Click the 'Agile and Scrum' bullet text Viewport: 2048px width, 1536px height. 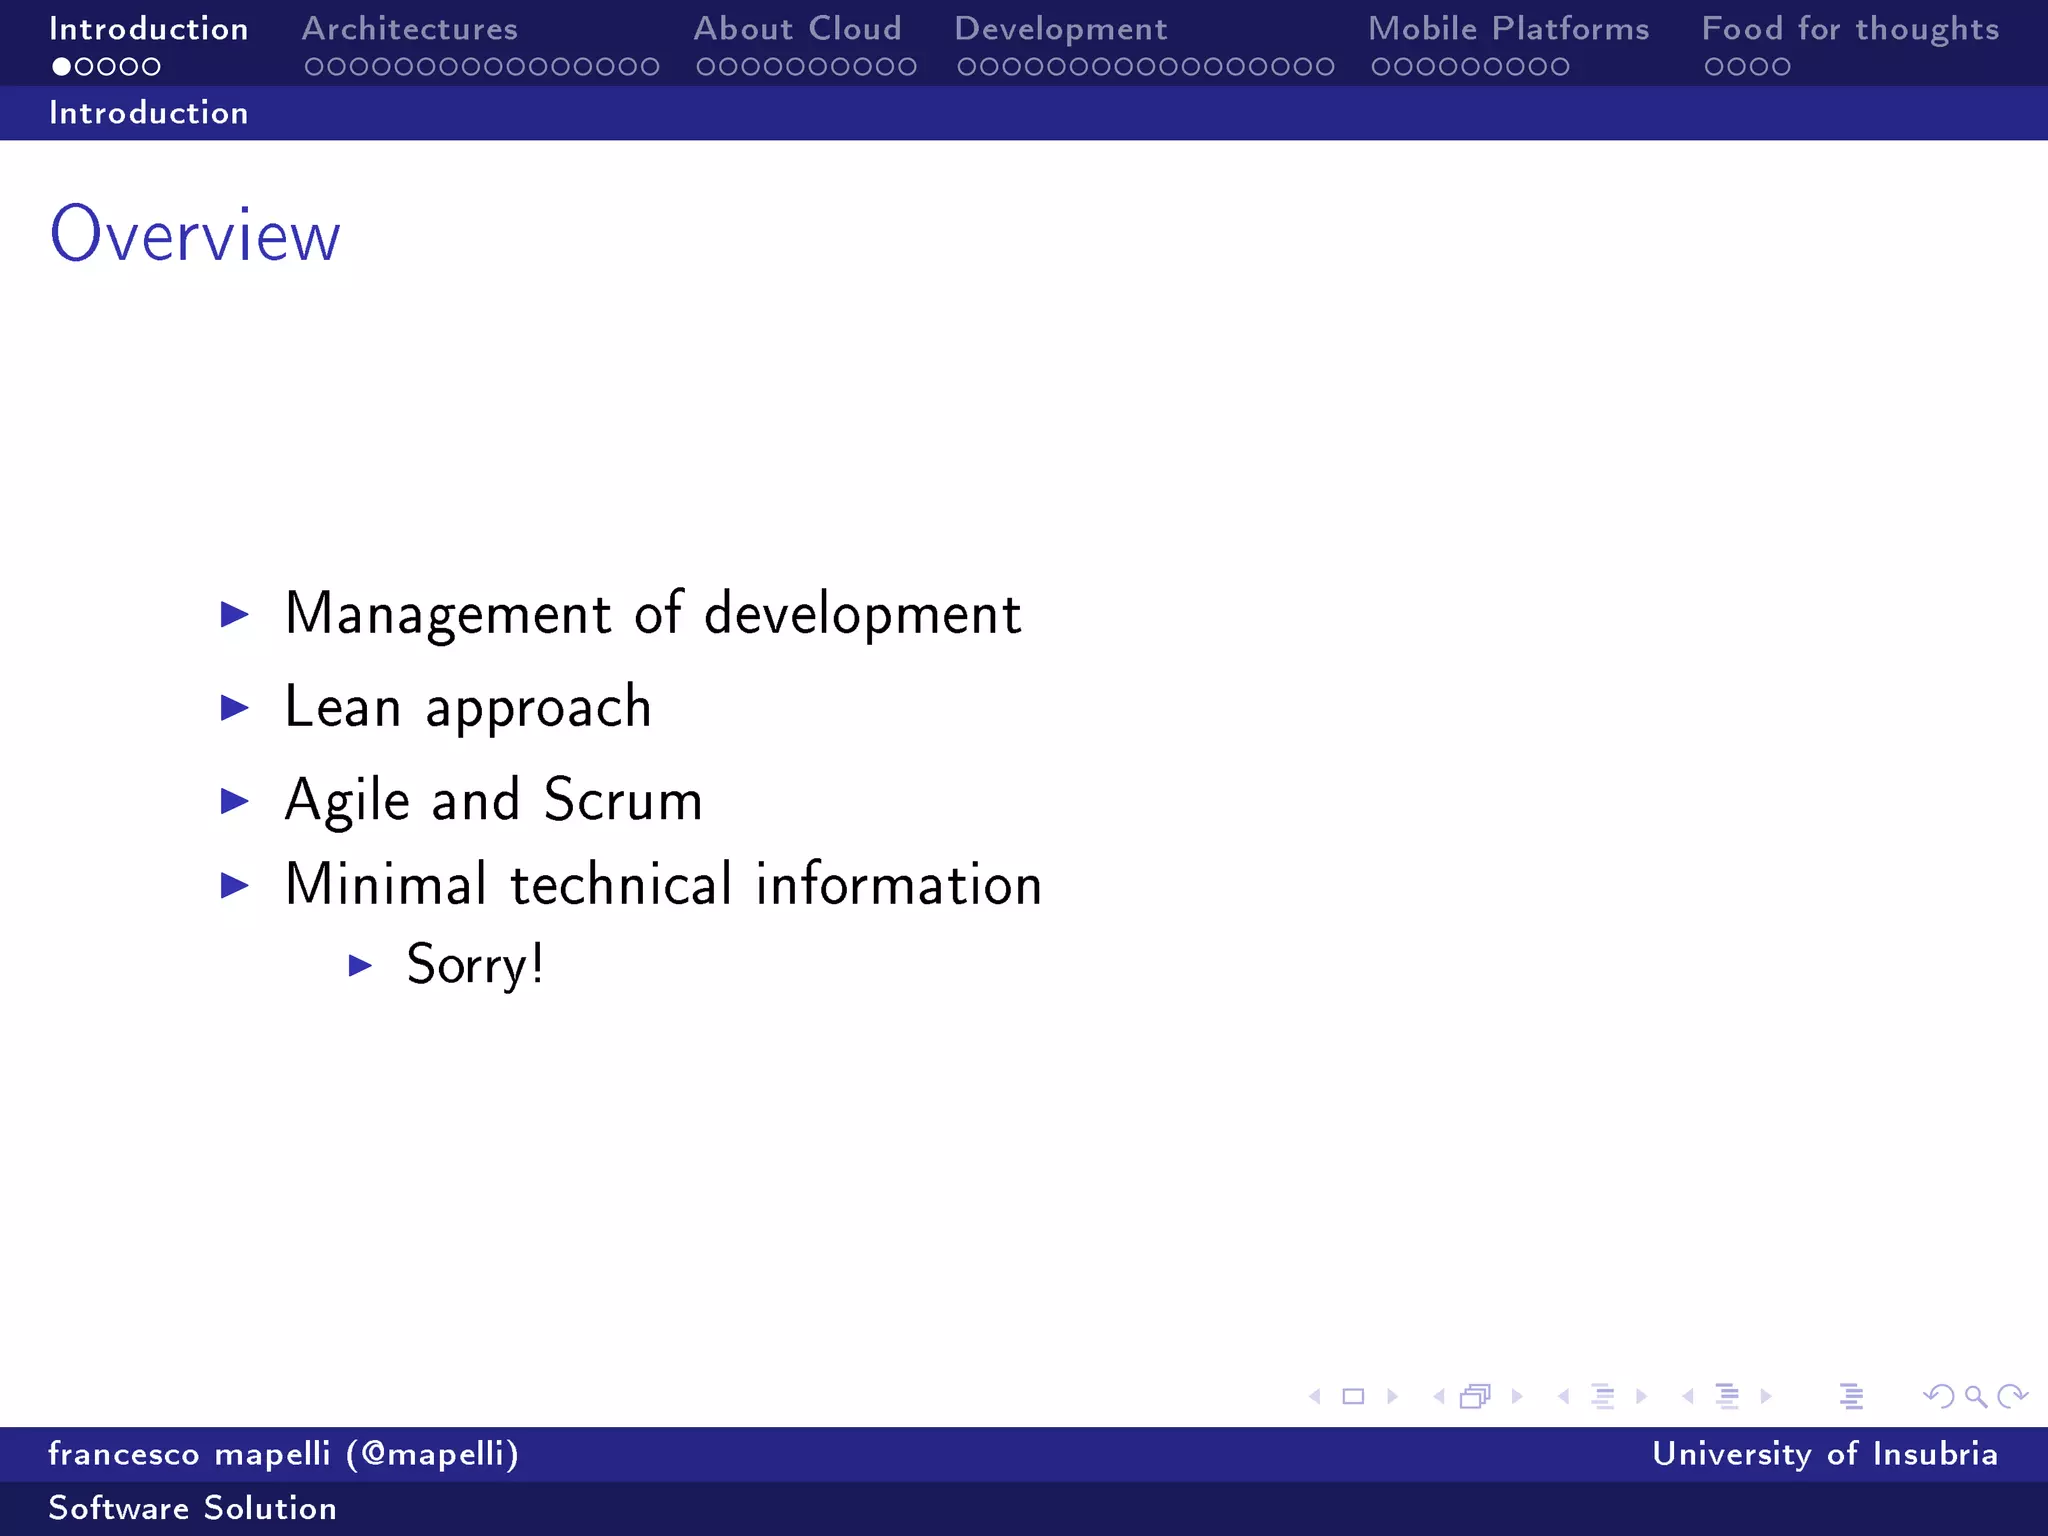pos(494,801)
